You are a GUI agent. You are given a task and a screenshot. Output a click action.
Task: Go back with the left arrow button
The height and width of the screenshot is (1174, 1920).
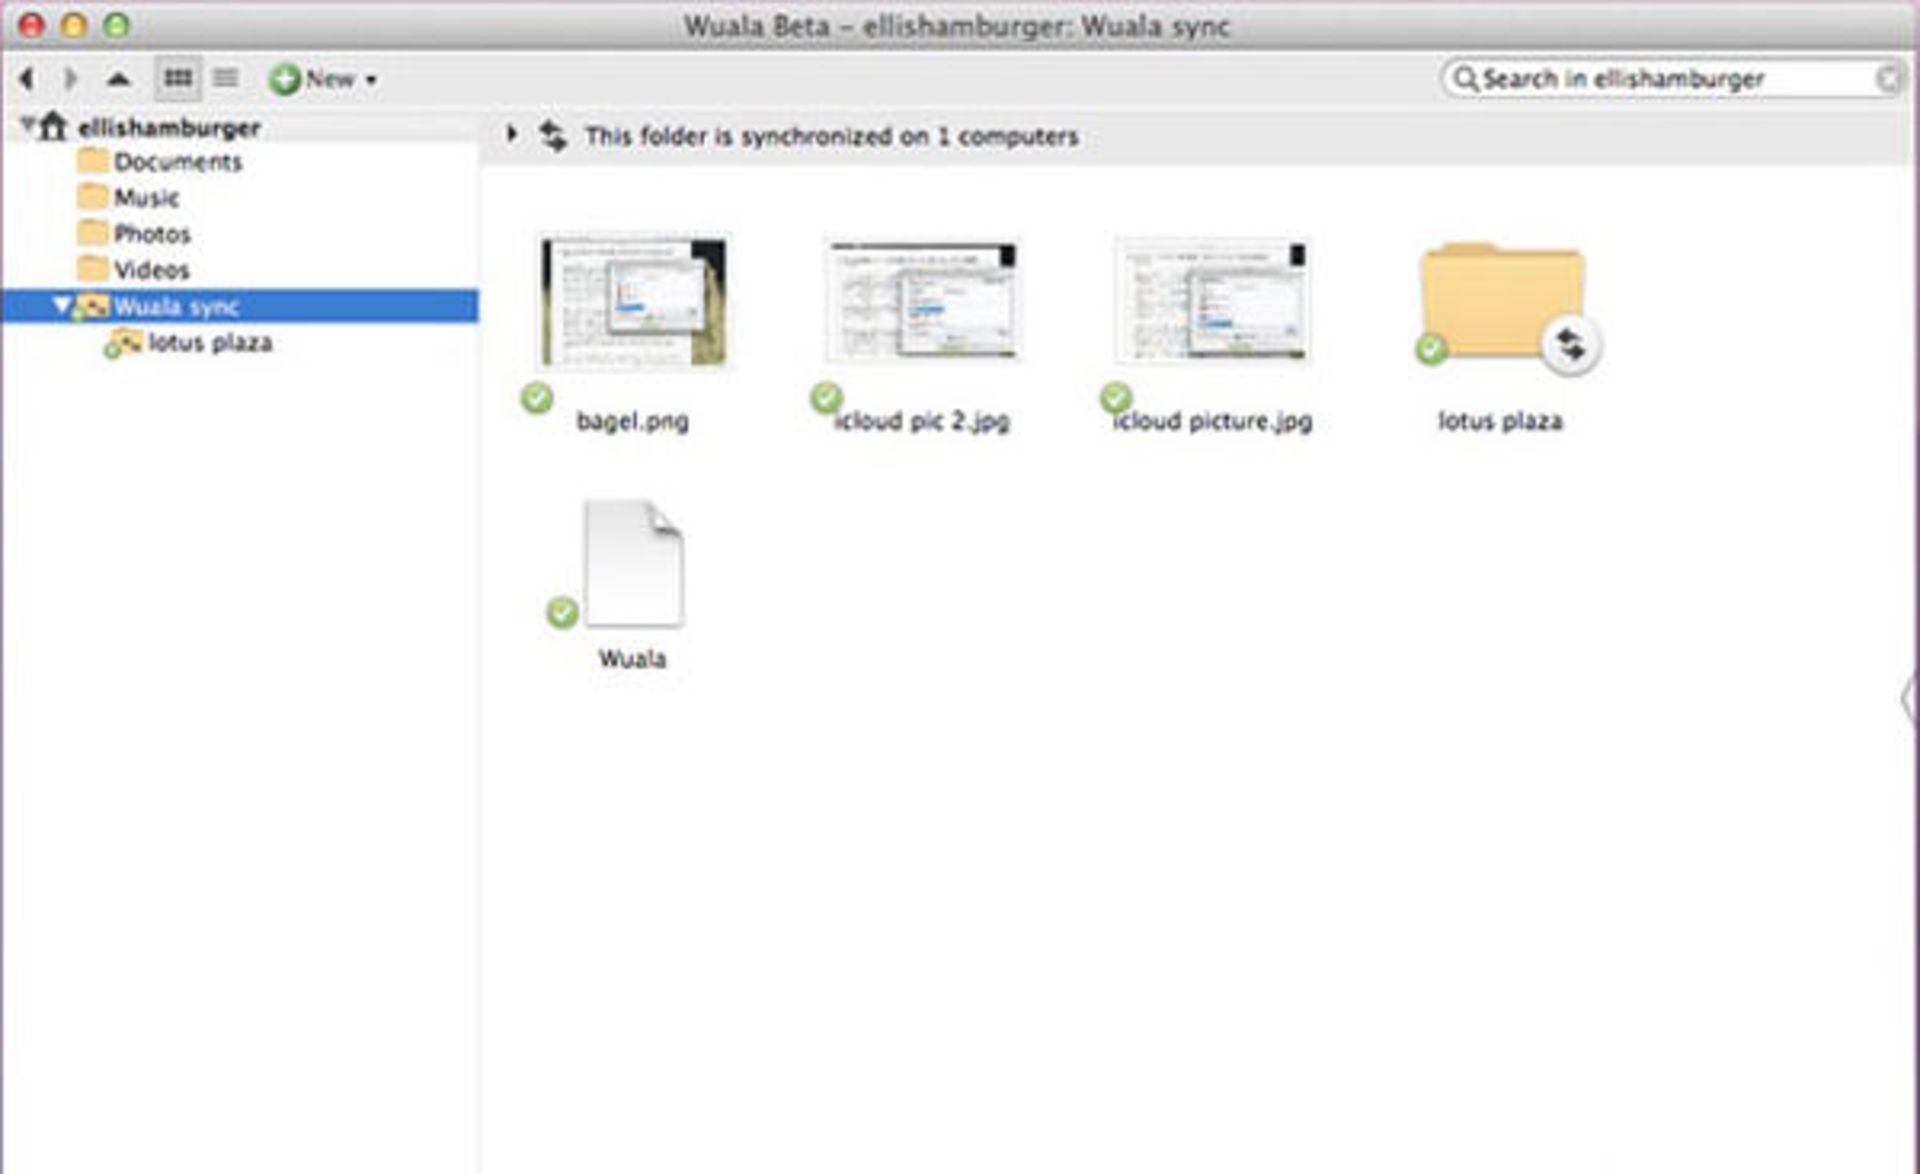point(27,78)
